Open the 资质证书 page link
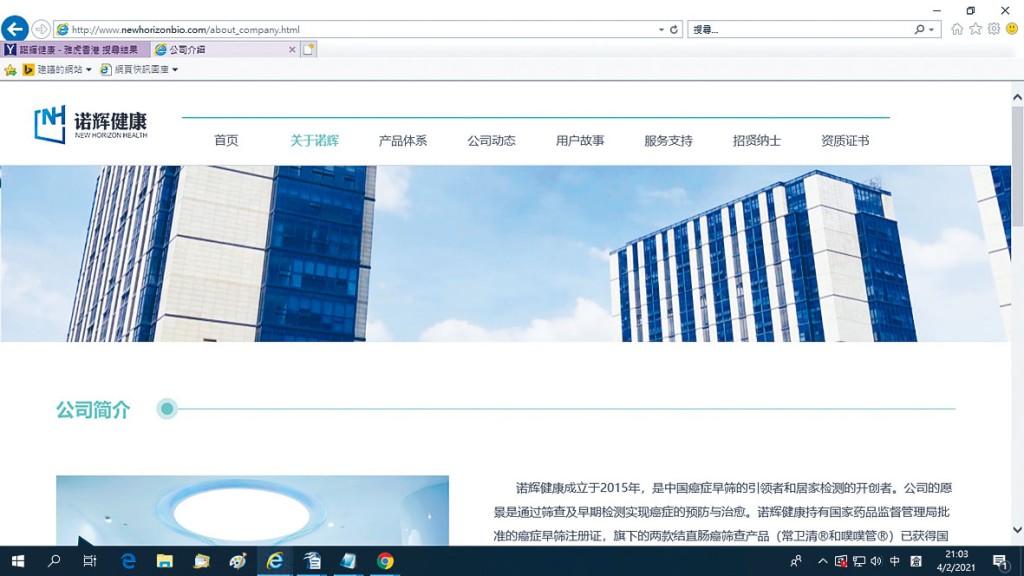This screenshot has height=576, width=1024. tap(843, 140)
